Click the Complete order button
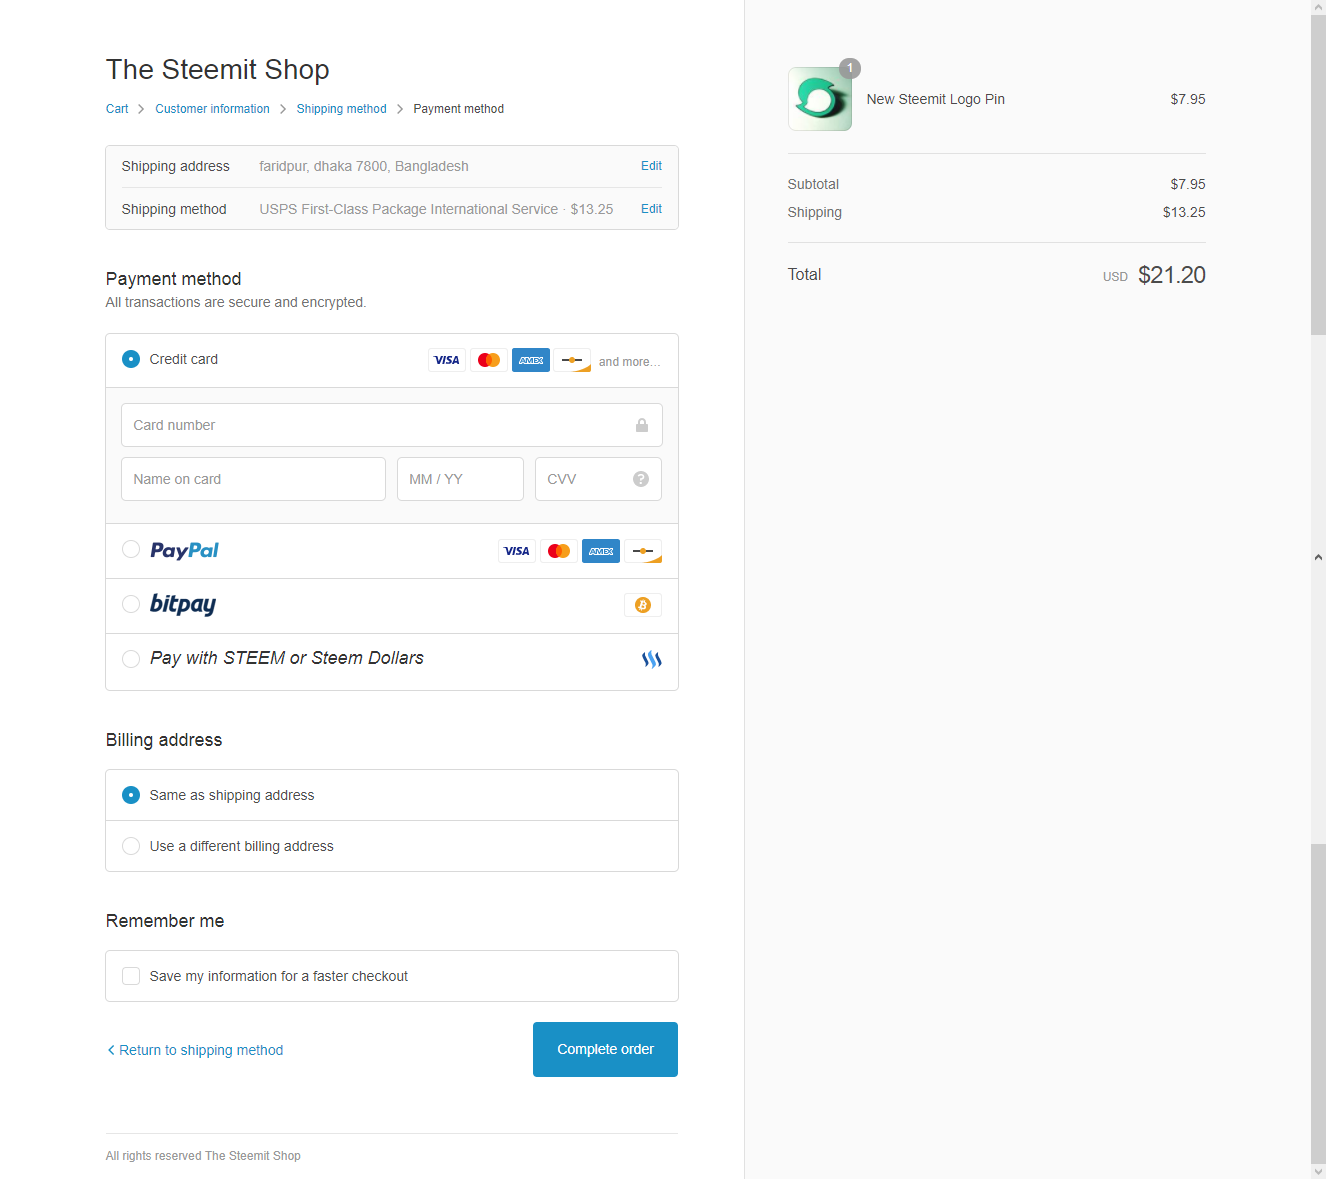 click(x=605, y=1049)
